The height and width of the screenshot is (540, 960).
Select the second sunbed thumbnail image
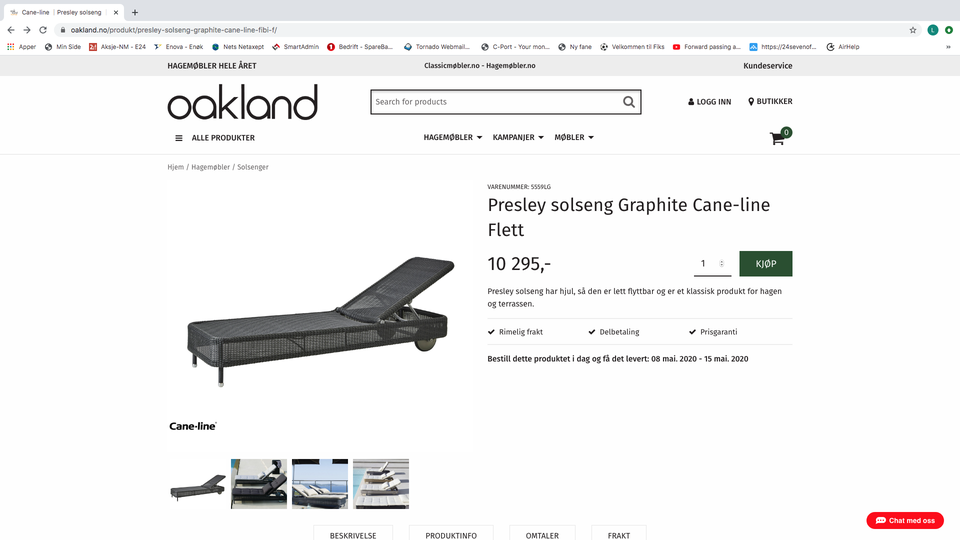258,484
